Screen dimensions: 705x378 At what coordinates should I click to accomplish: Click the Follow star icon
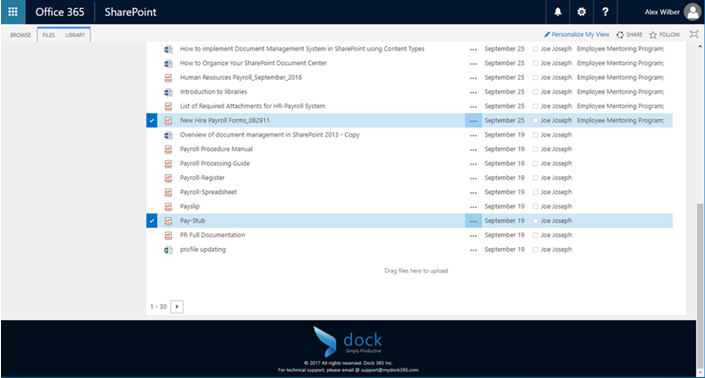click(x=653, y=35)
